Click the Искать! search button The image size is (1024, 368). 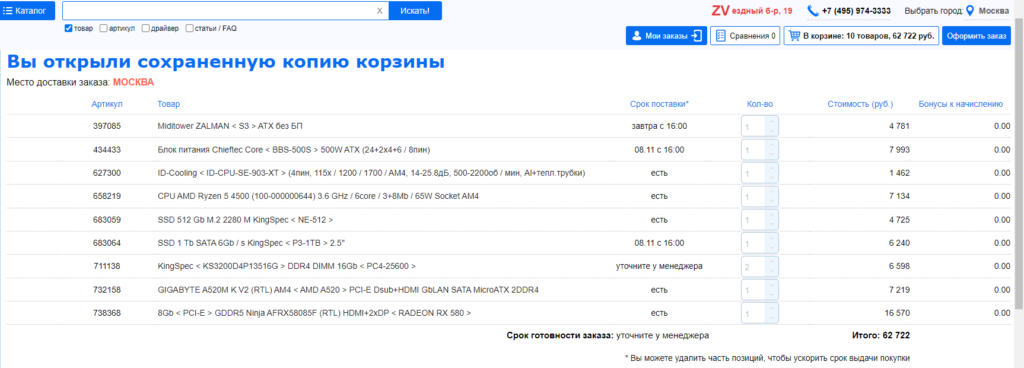pos(415,10)
